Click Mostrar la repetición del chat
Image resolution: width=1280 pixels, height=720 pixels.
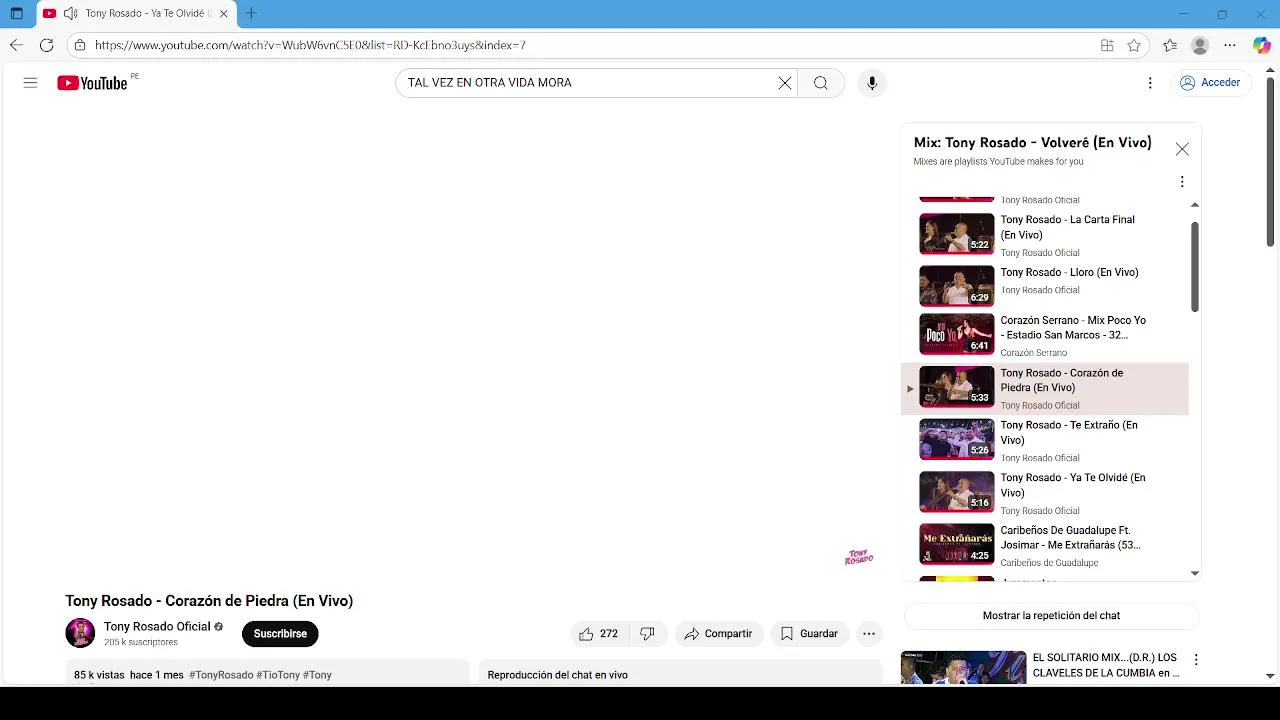click(1051, 615)
